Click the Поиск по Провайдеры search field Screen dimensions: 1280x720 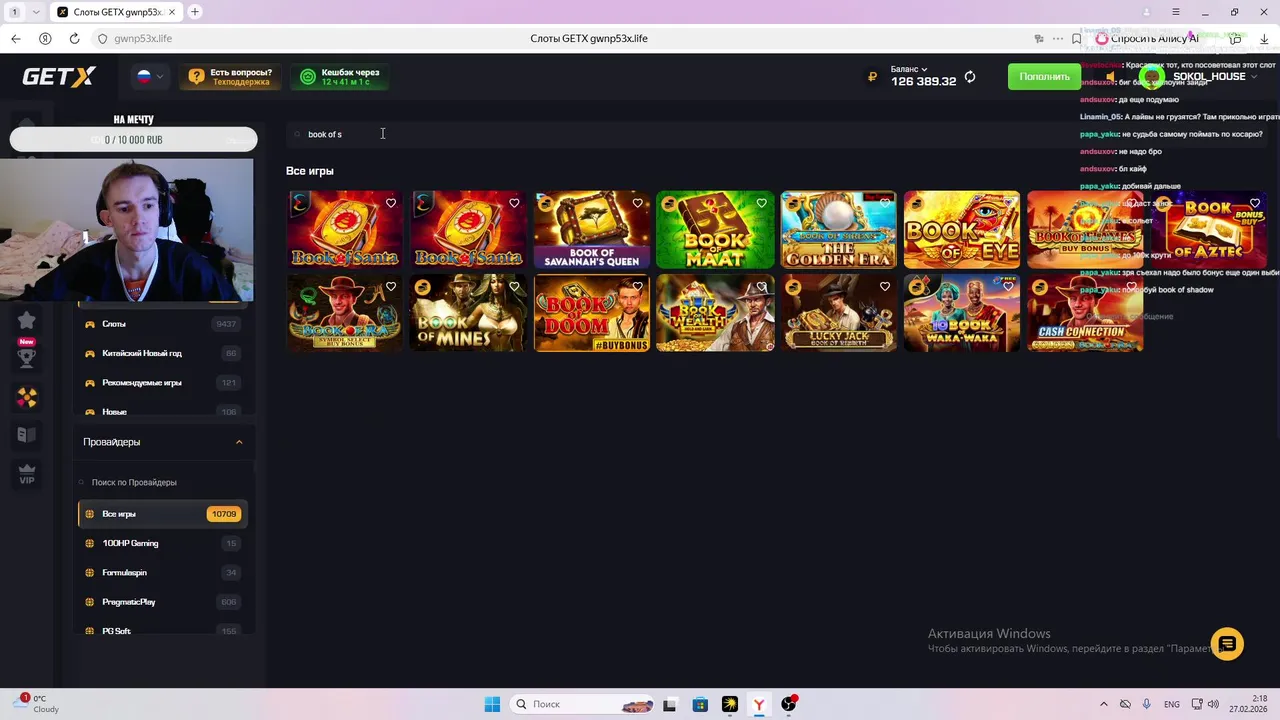162,482
